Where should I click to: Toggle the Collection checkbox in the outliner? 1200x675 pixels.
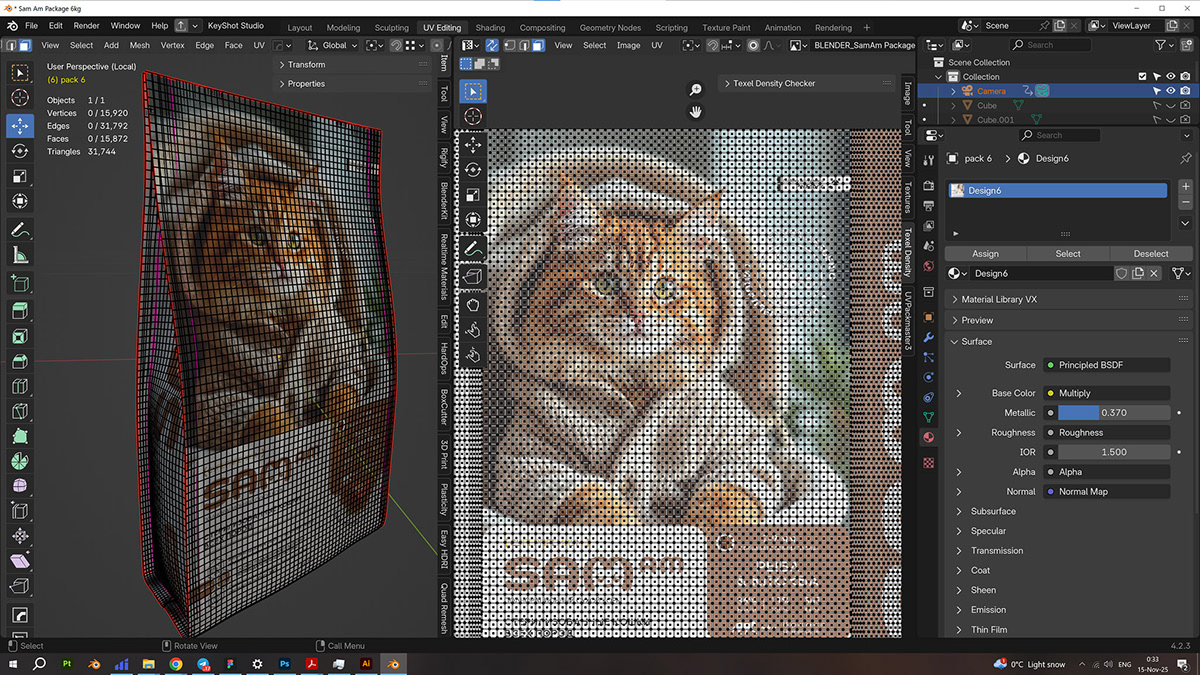[1143, 76]
